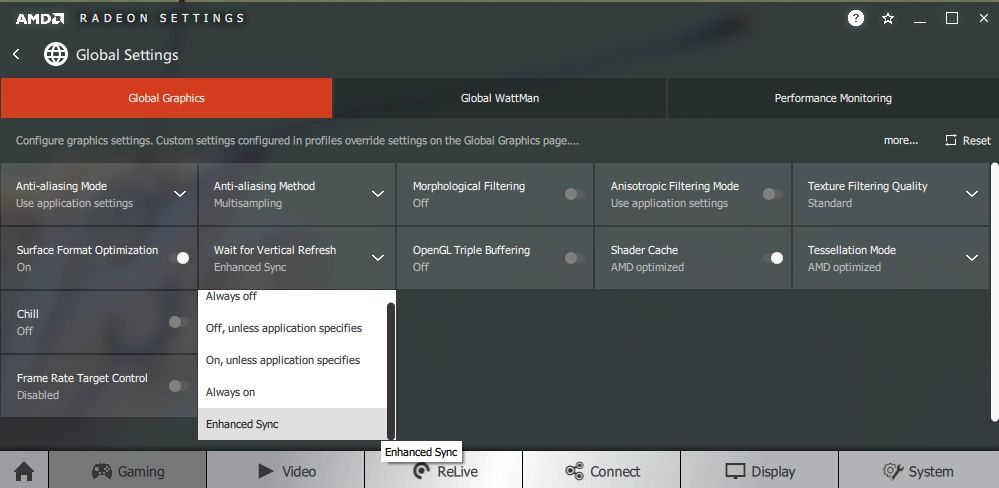Expand Anti-aliasing Method dropdown
This screenshot has height=488, width=999.
378,194
